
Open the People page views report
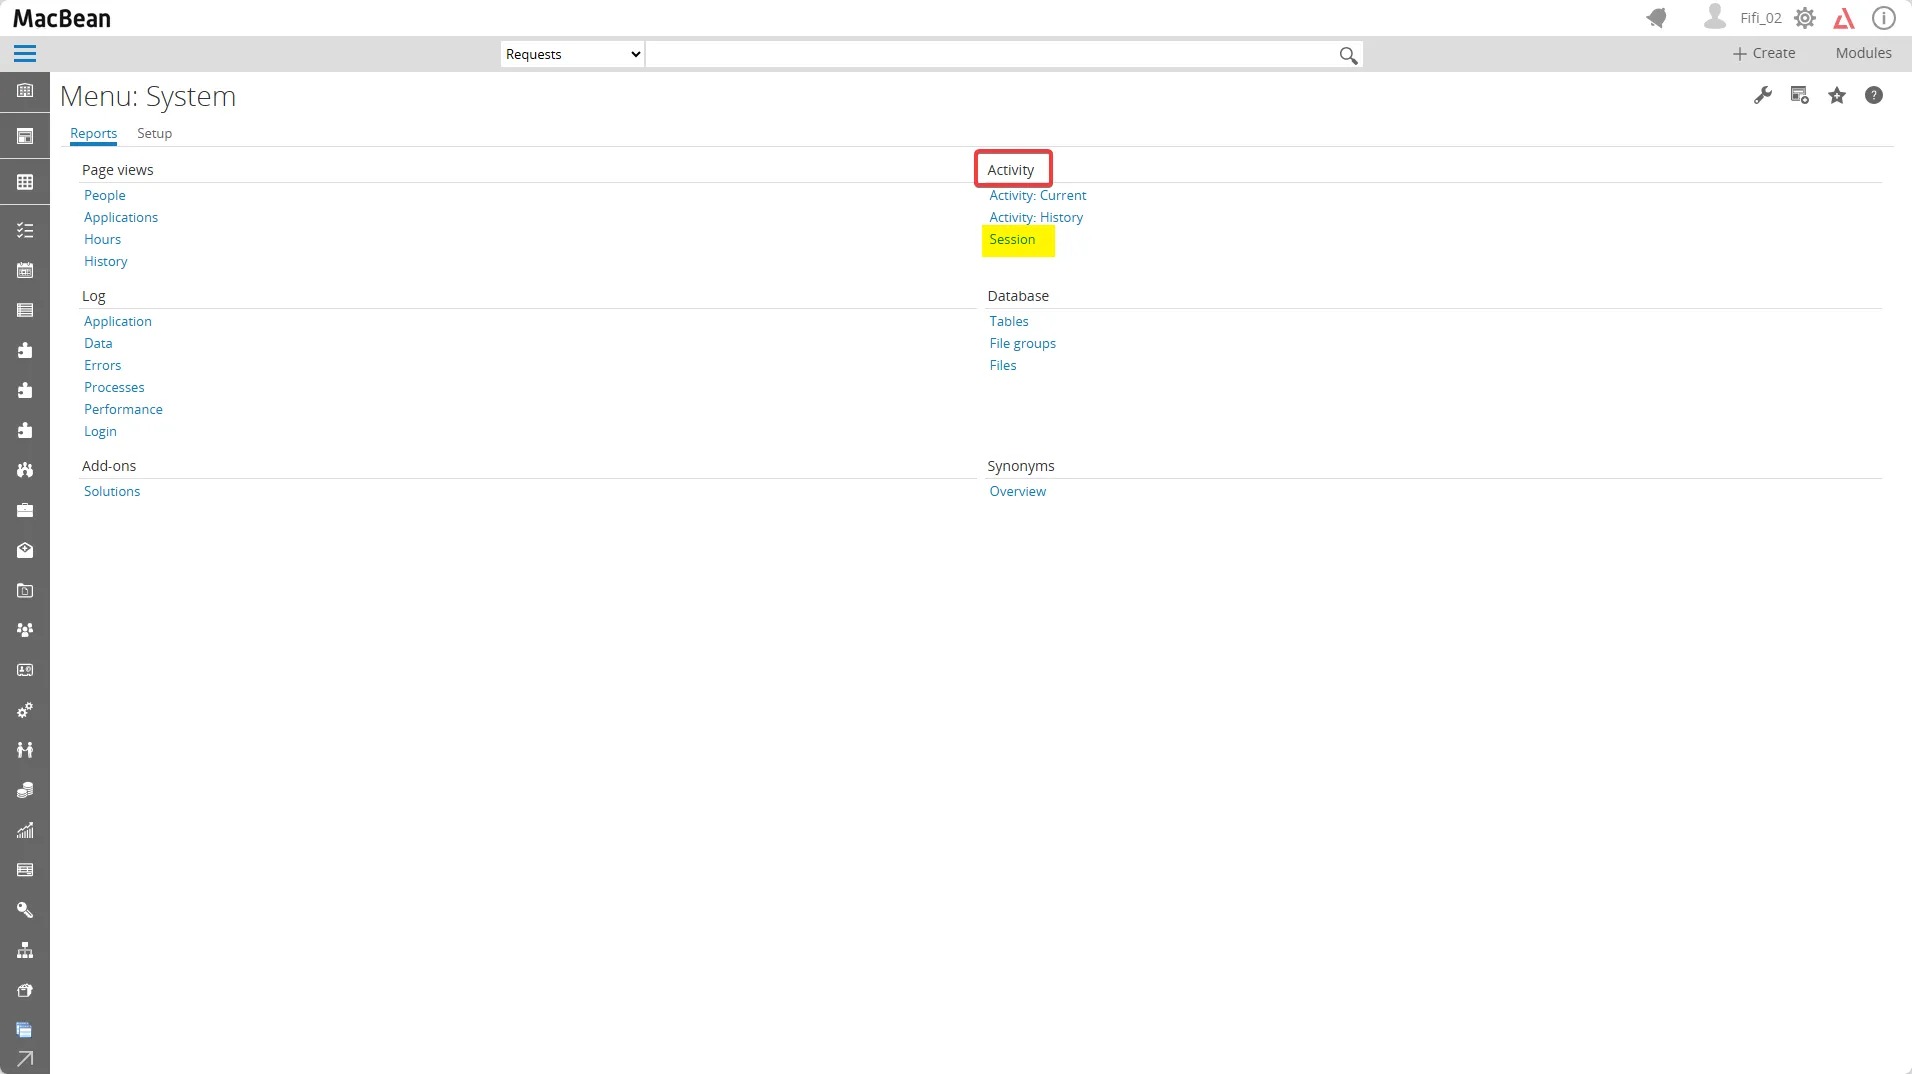pos(105,195)
